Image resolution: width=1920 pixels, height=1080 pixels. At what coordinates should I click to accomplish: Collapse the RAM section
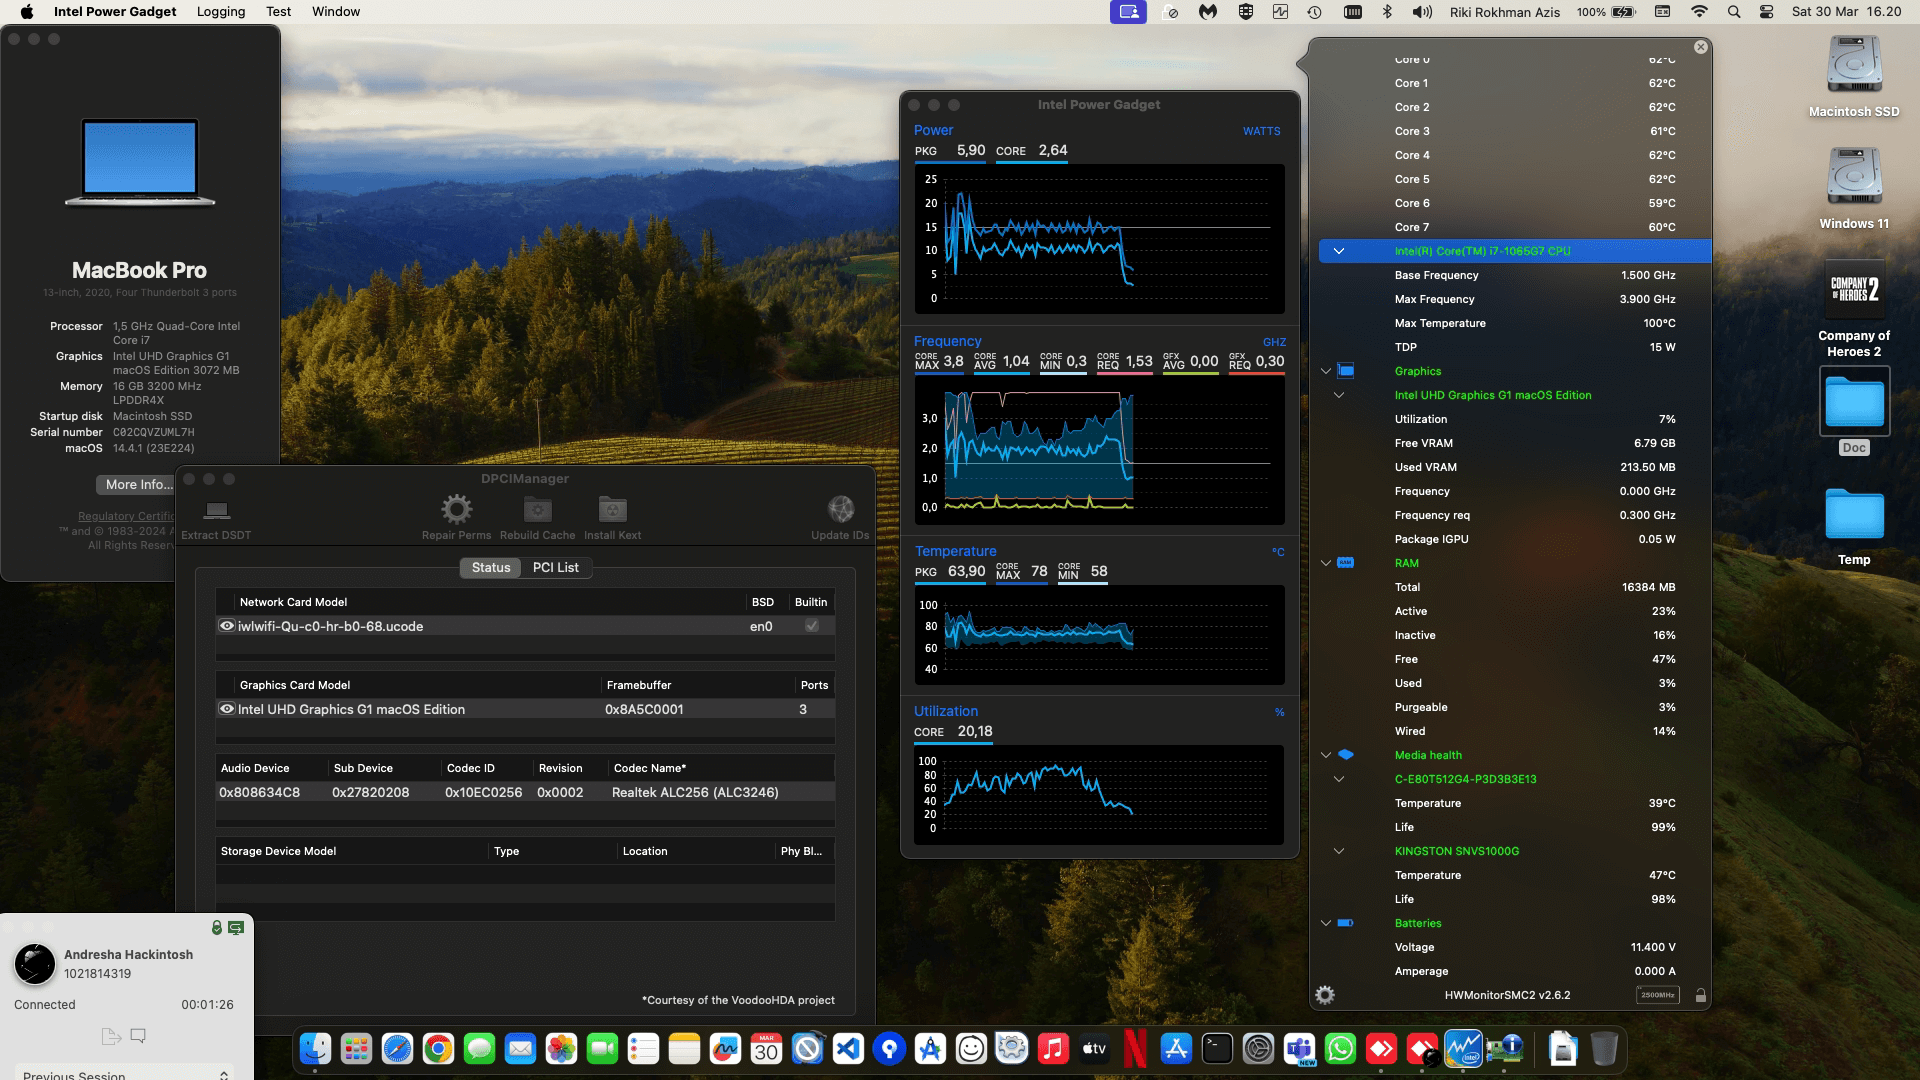(x=1326, y=563)
